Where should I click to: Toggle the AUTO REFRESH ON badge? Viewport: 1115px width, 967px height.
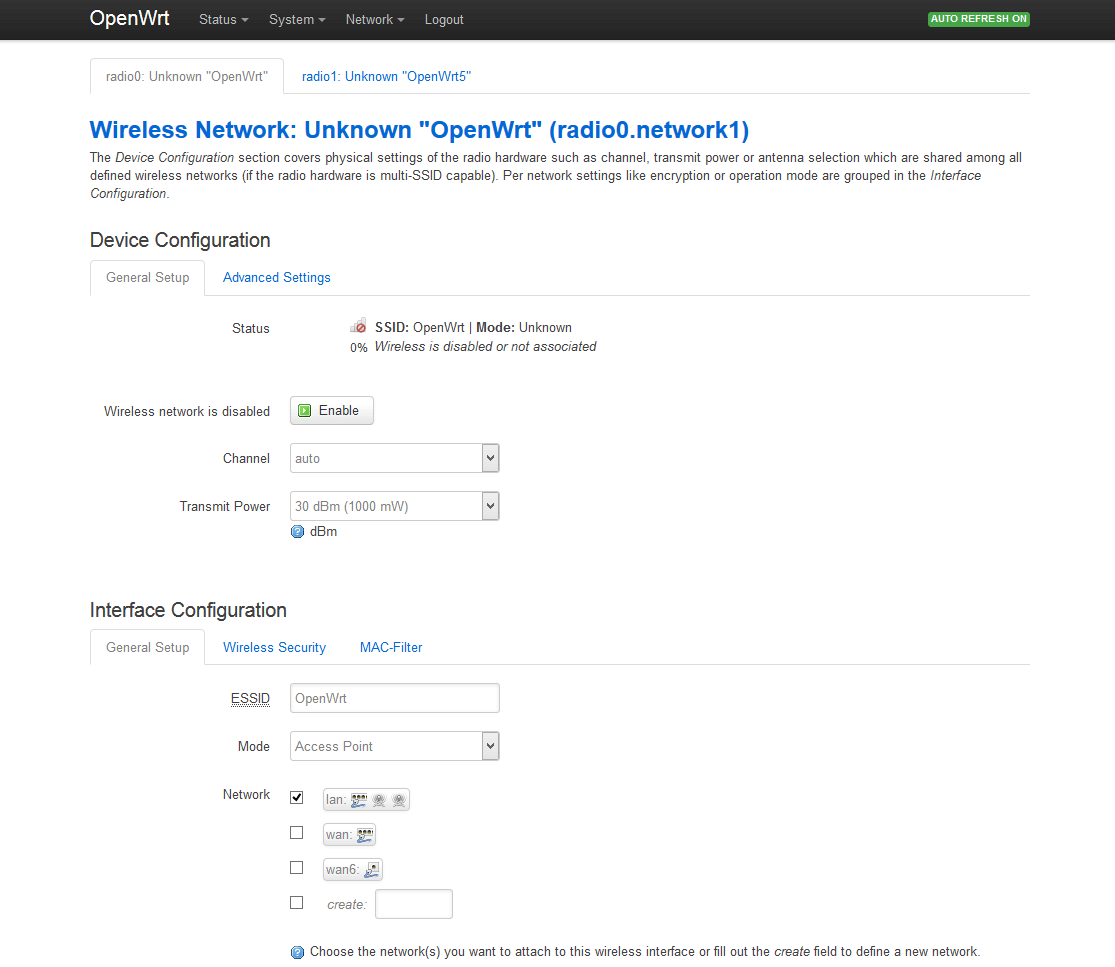pos(978,19)
